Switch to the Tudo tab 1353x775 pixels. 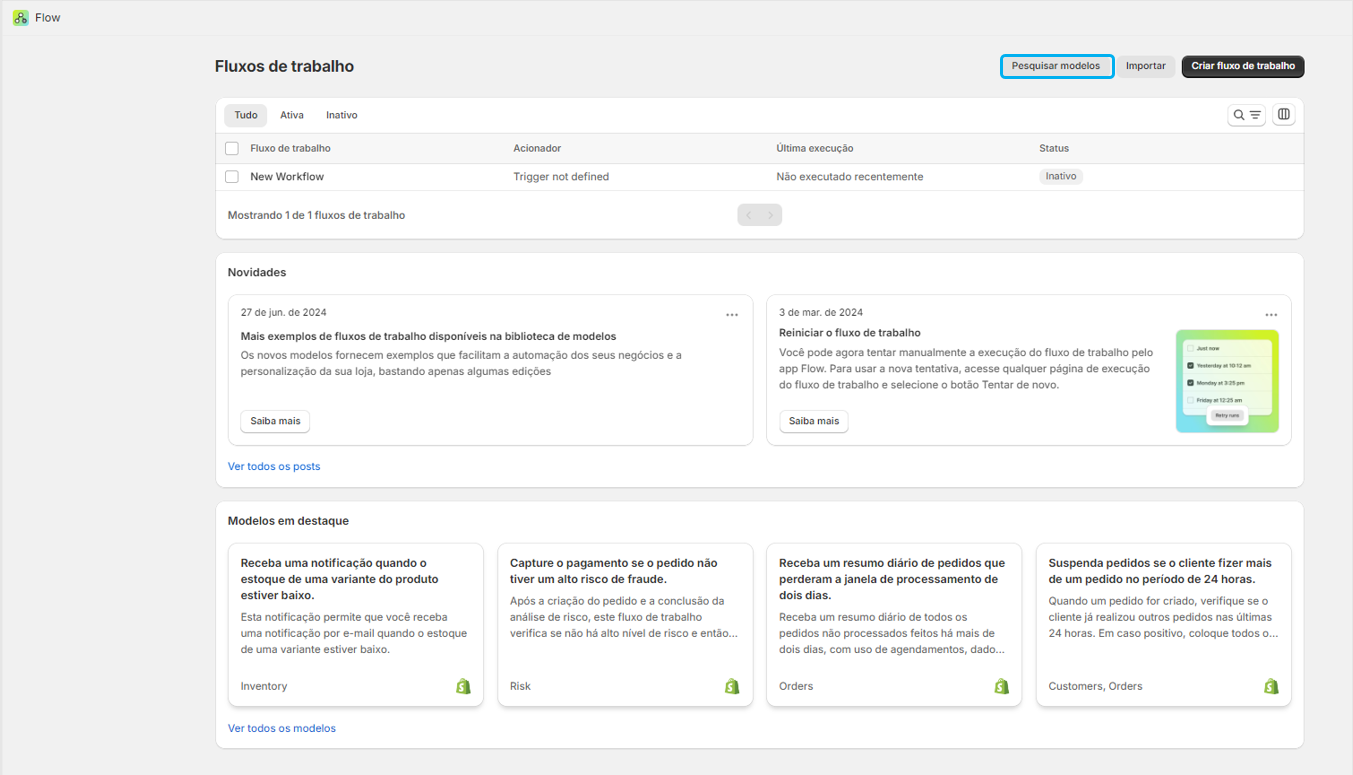[x=246, y=115]
